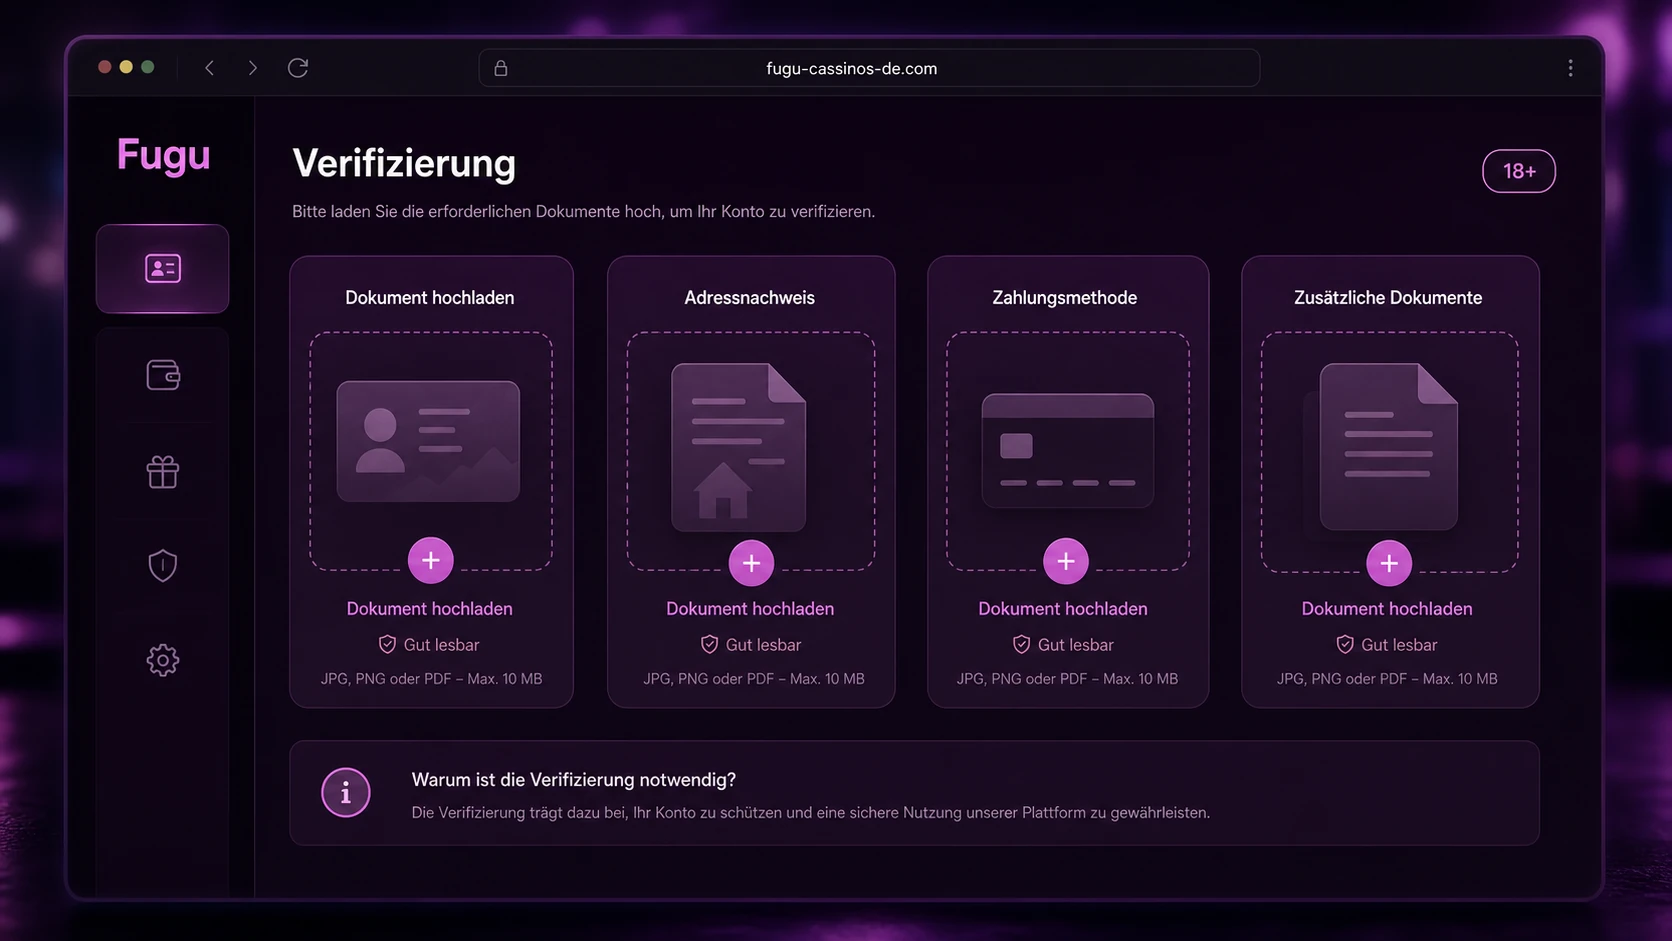This screenshot has height=941, width=1672.
Task: Click the Adressnachweis card title
Action: pos(749,298)
